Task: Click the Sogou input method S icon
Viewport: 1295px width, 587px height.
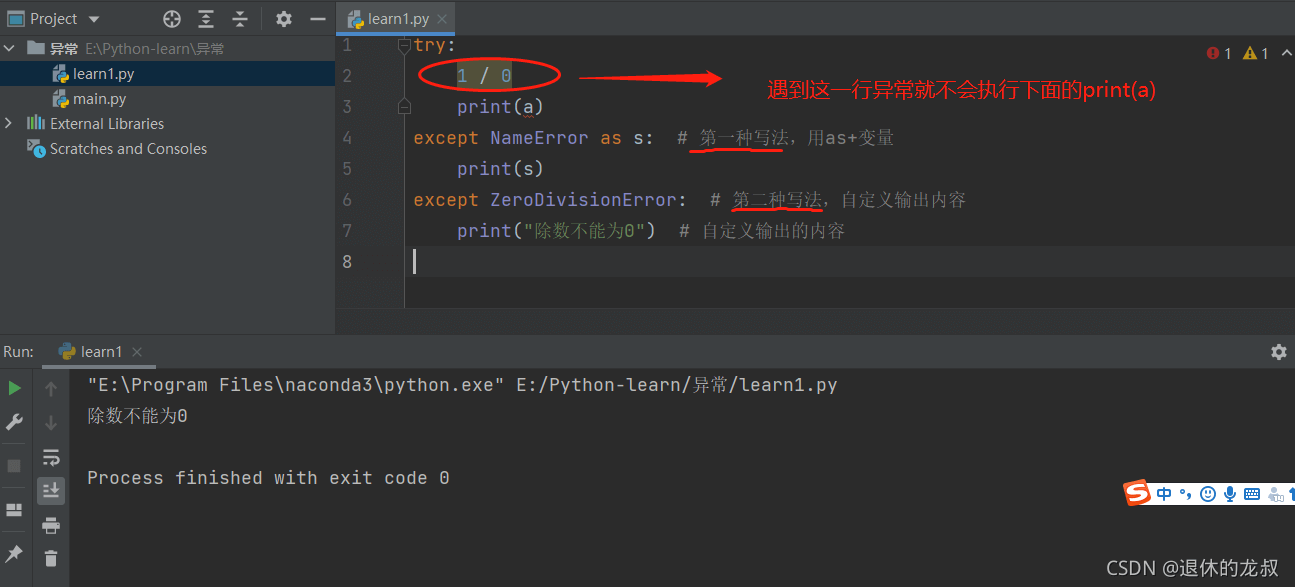Action: [x=1138, y=493]
